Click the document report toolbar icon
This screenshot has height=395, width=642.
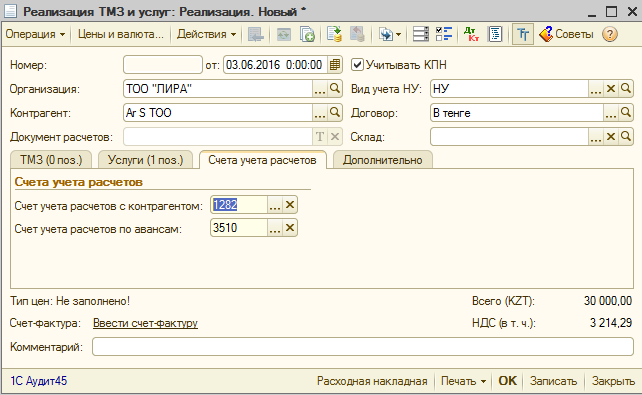pyautogui.click(x=495, y=34)
